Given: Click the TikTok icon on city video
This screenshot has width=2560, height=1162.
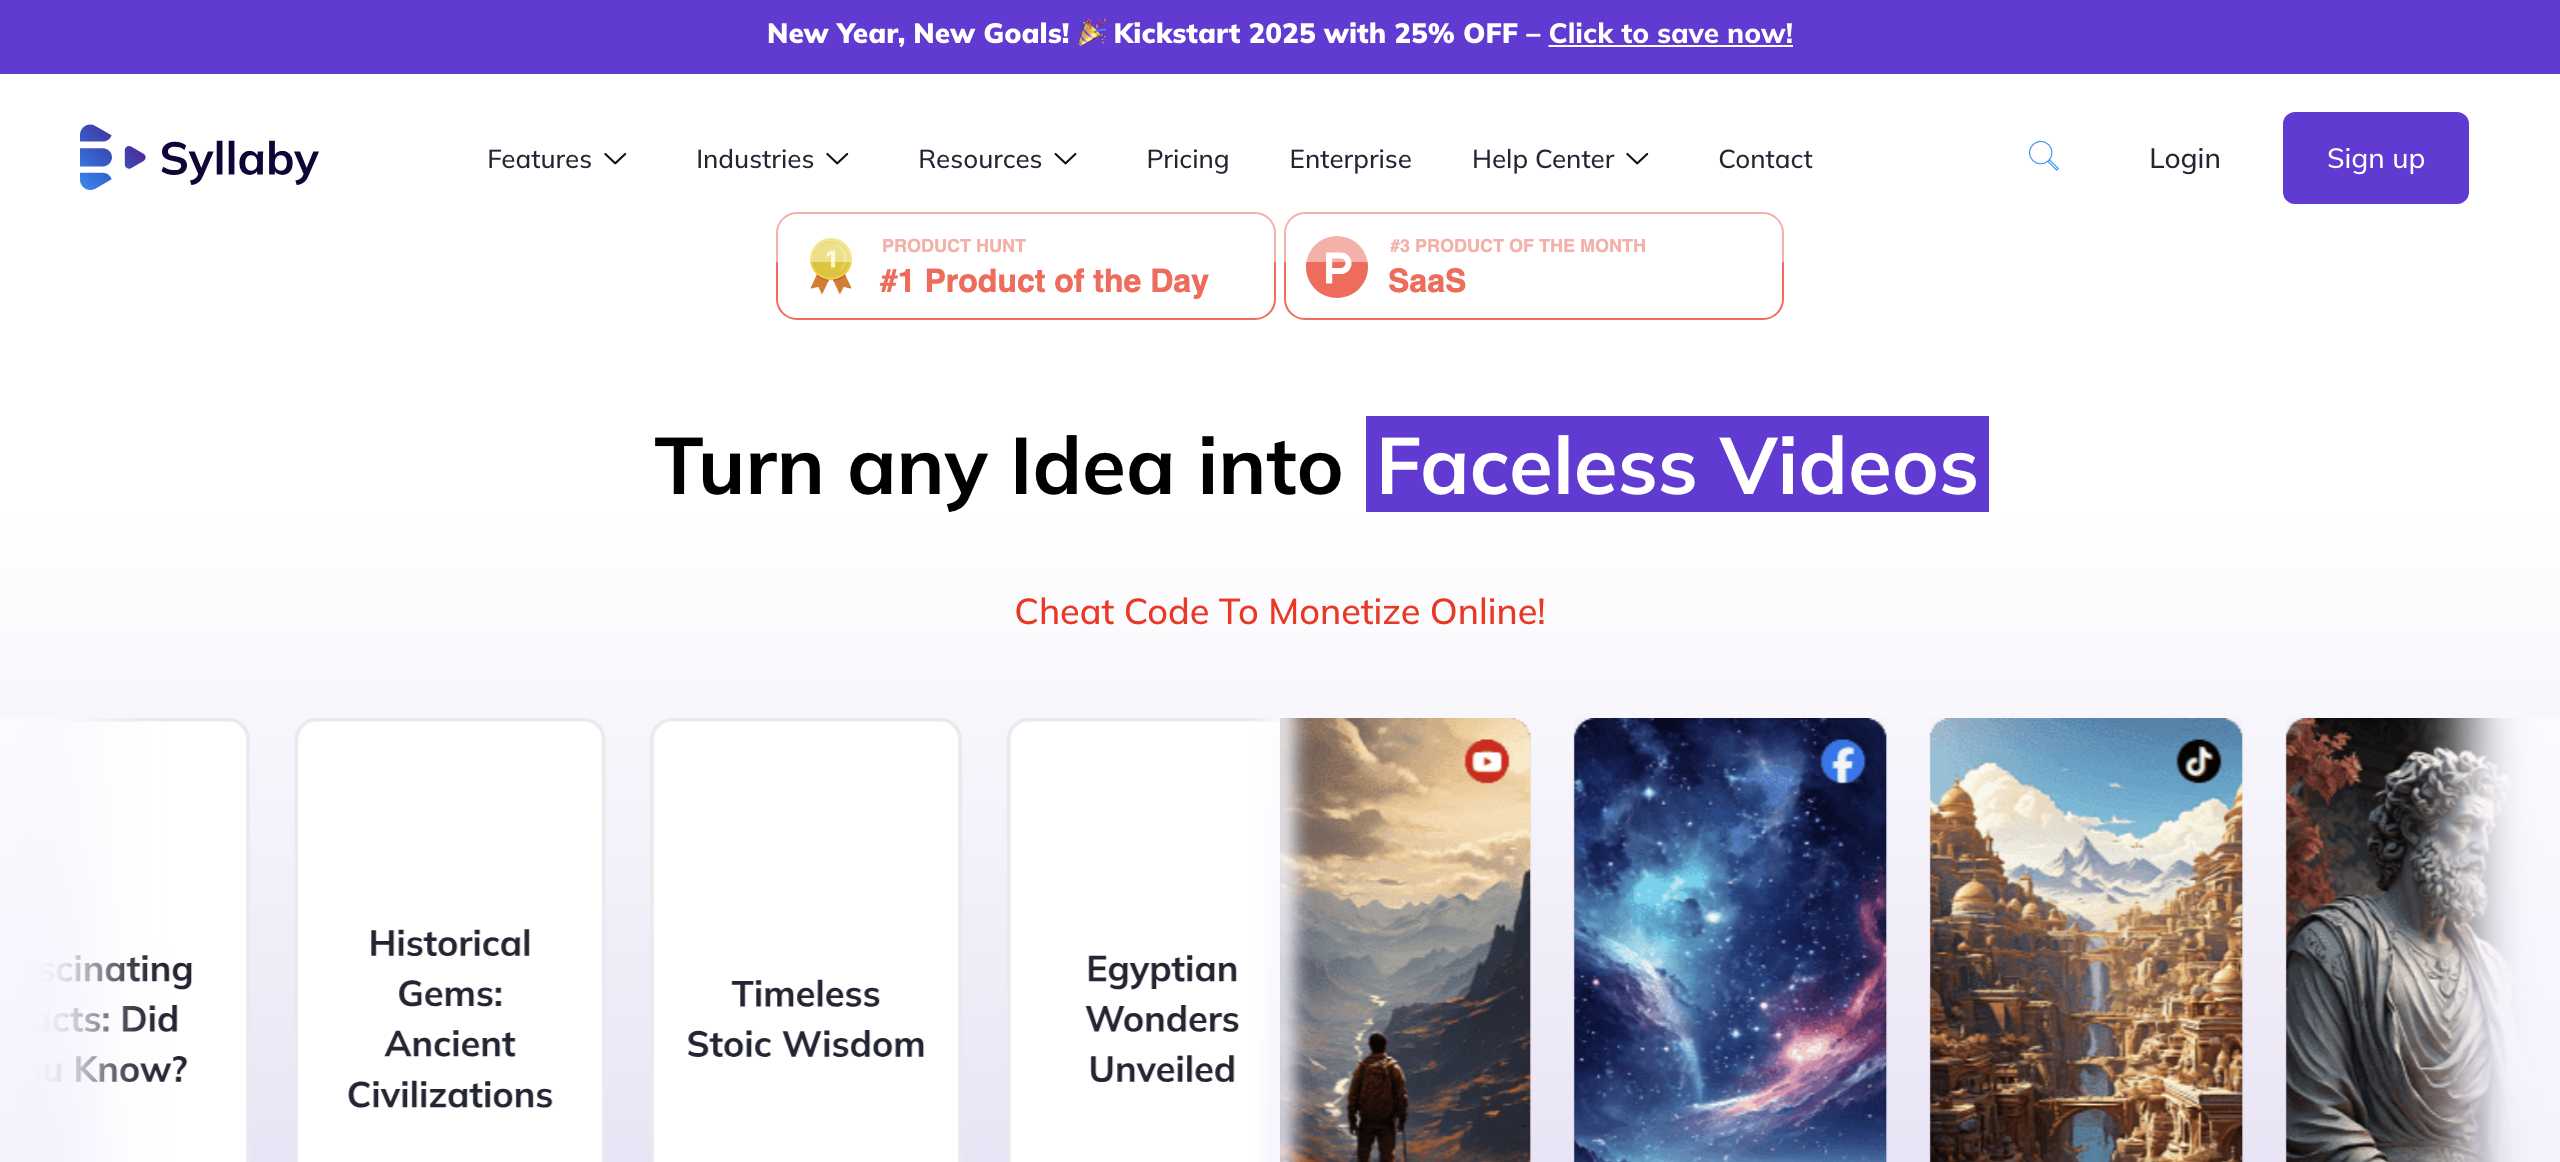Looking at the screenshot, I should pos(2198,762).
